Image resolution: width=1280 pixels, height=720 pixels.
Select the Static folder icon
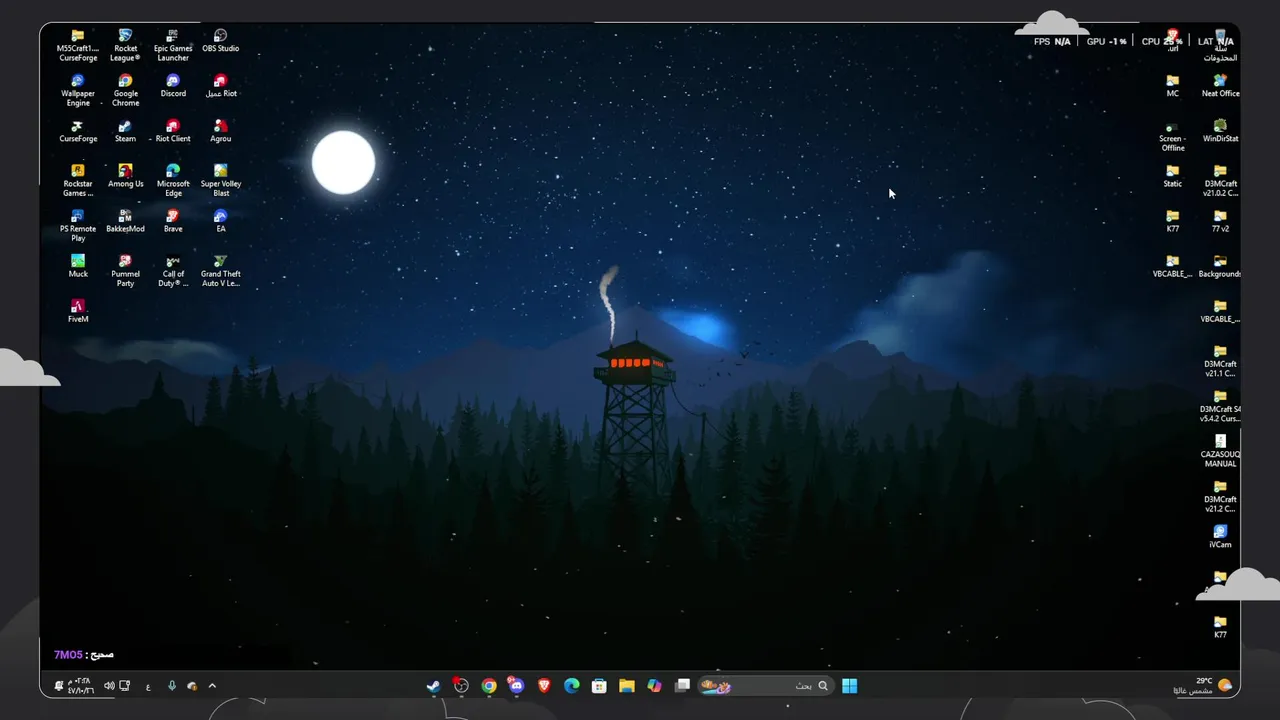point(1172,176)
